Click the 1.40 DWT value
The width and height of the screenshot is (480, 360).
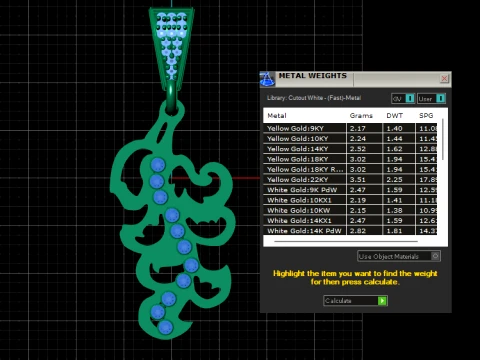click(394, 128)
